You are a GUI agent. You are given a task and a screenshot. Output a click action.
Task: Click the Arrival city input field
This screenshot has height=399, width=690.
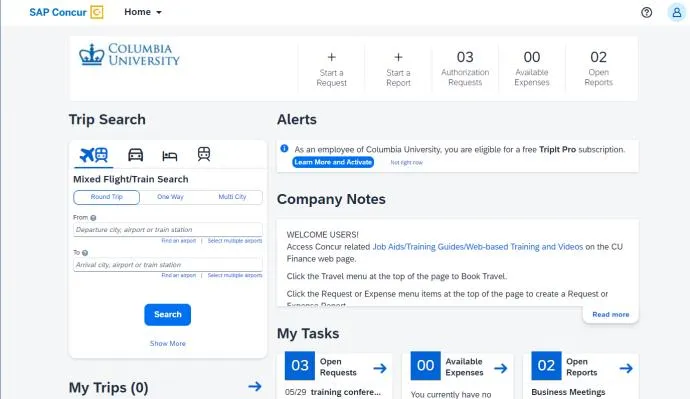(168, 265)
